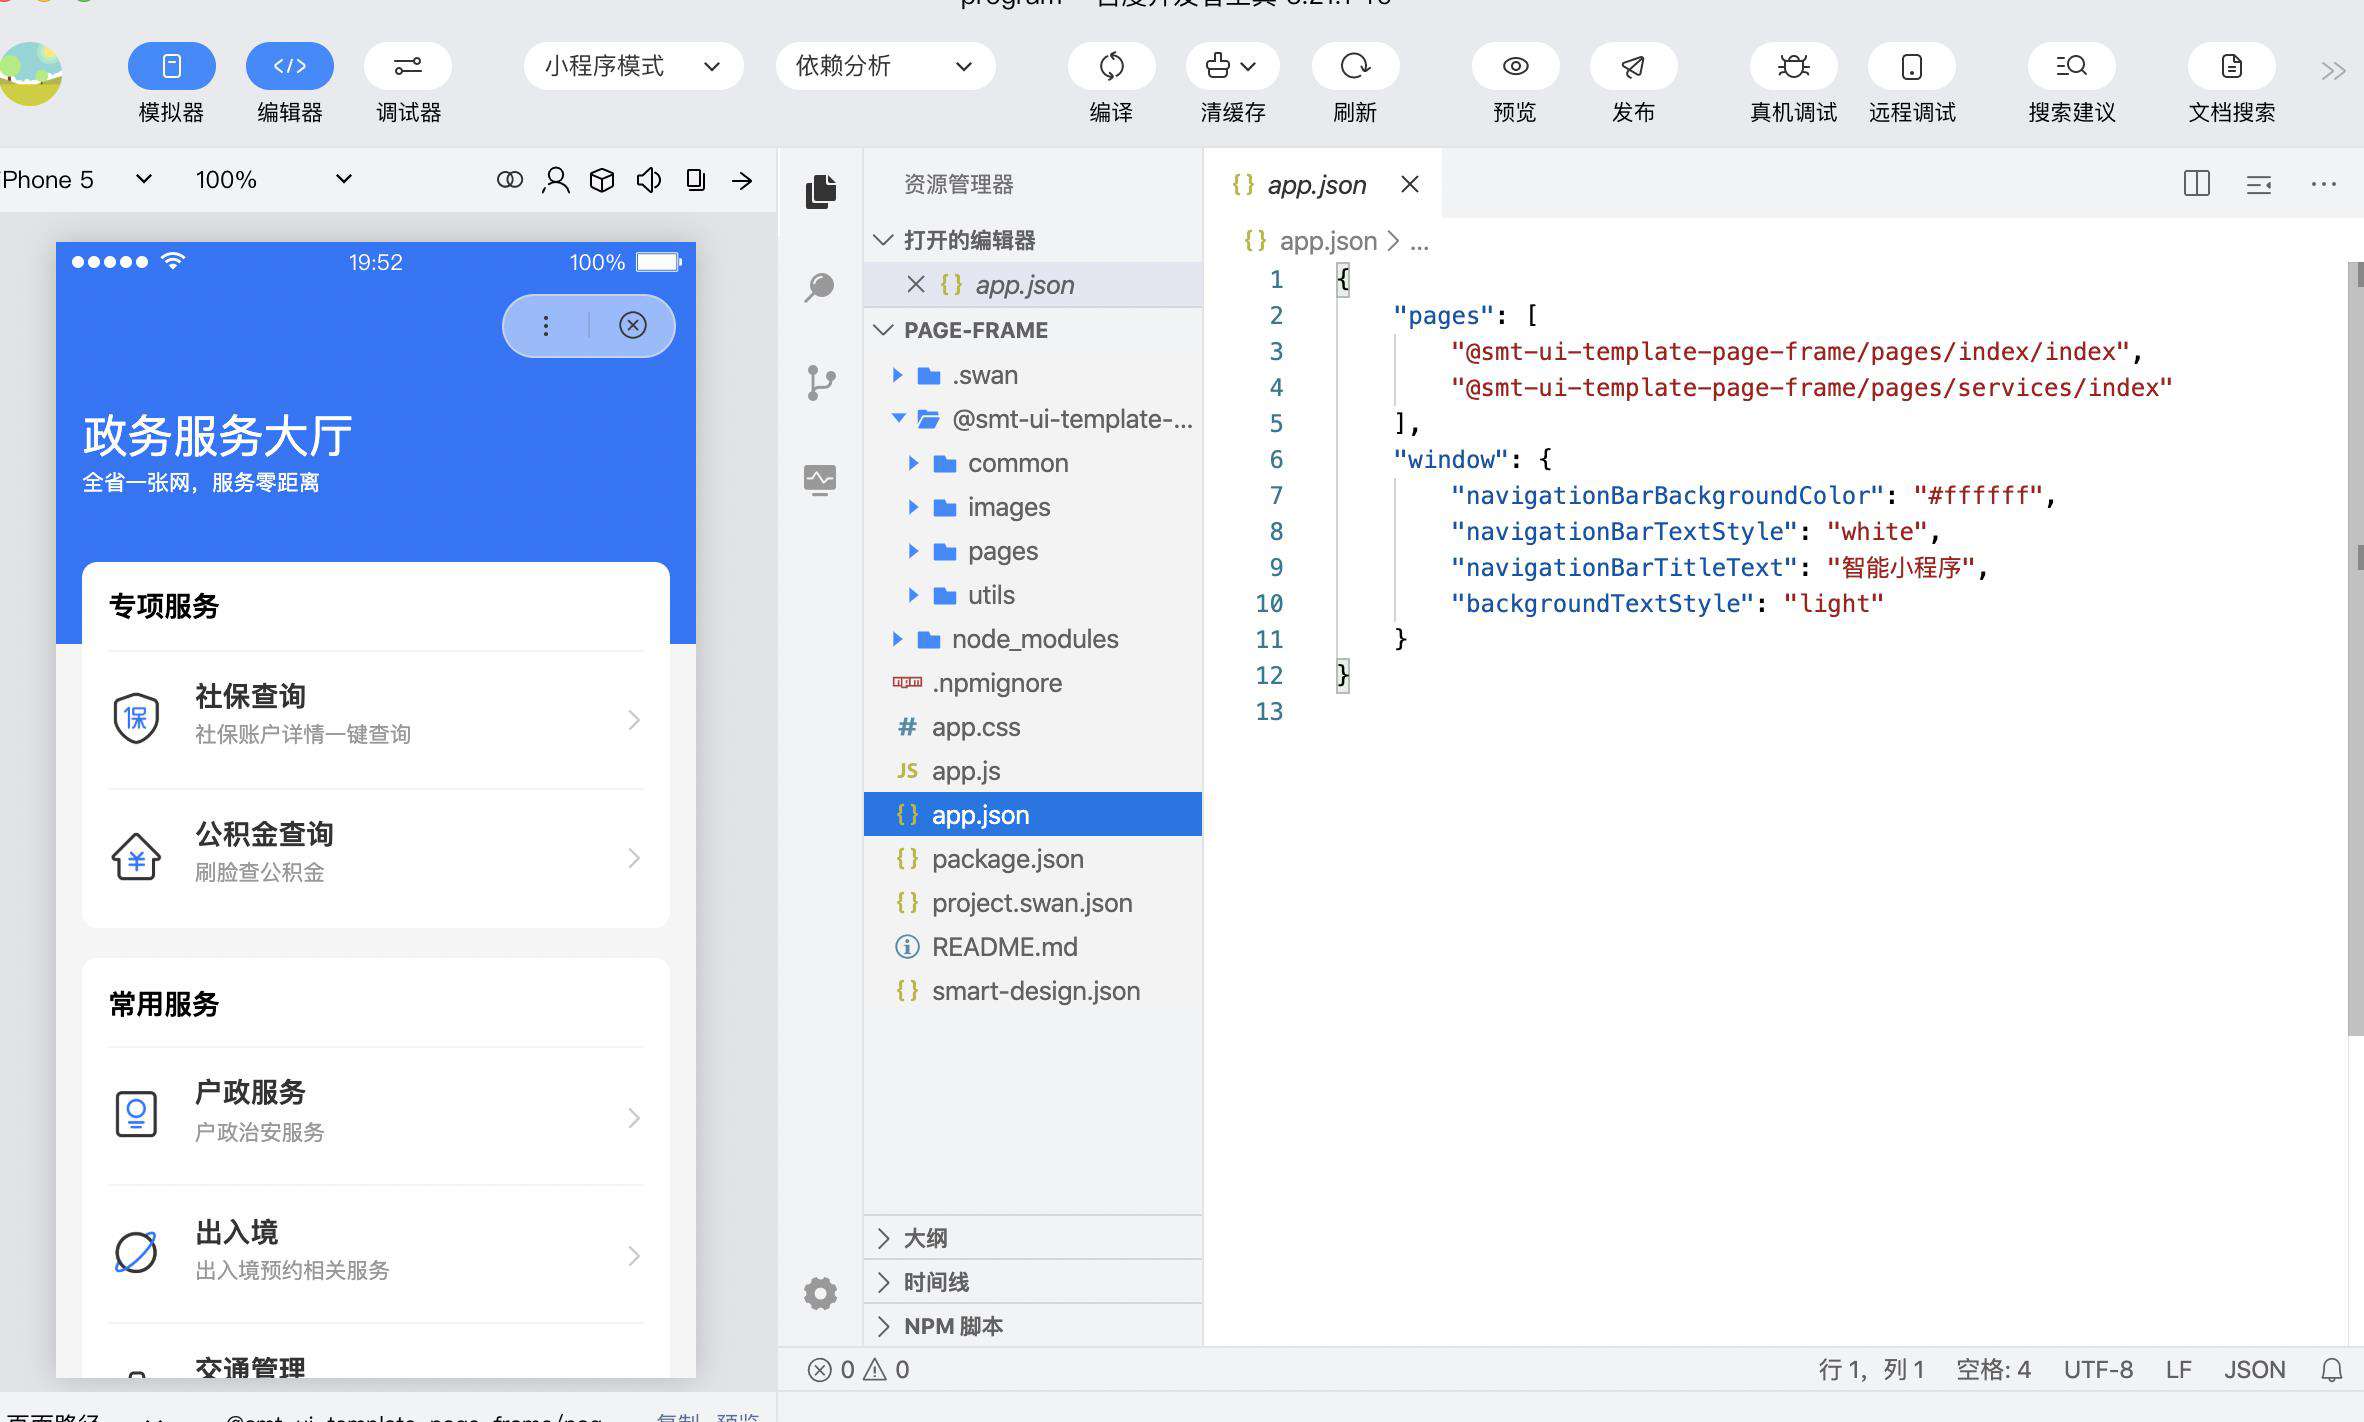The image size is (2364, 1422).
Task: Close the mini program with circle X
Action: tap(633, 325)
